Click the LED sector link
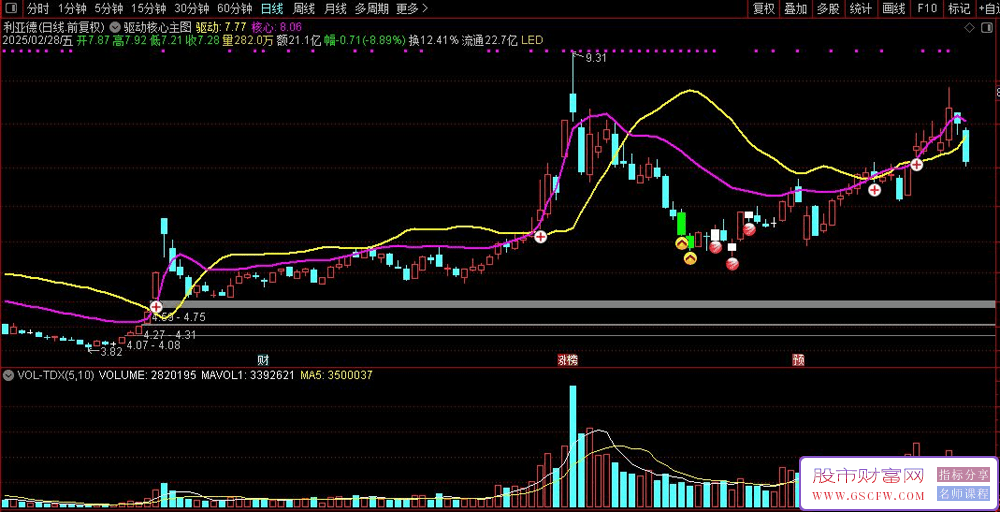Screen dimensions: 1000x512 pos(532,40)
